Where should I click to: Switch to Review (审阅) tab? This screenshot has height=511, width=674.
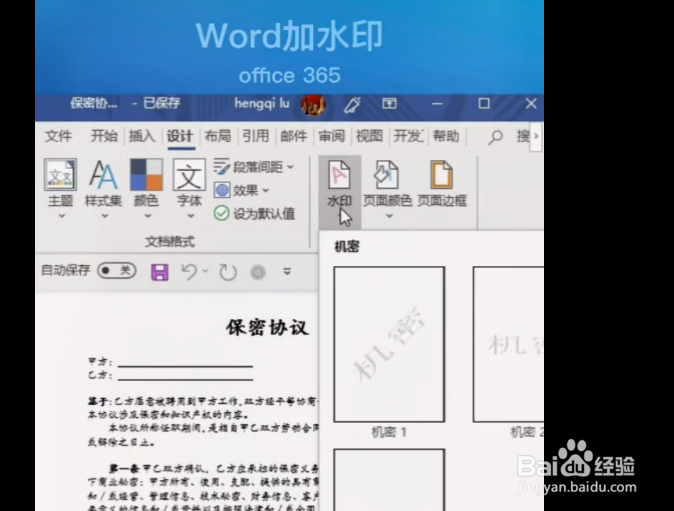tap(331, 136)
